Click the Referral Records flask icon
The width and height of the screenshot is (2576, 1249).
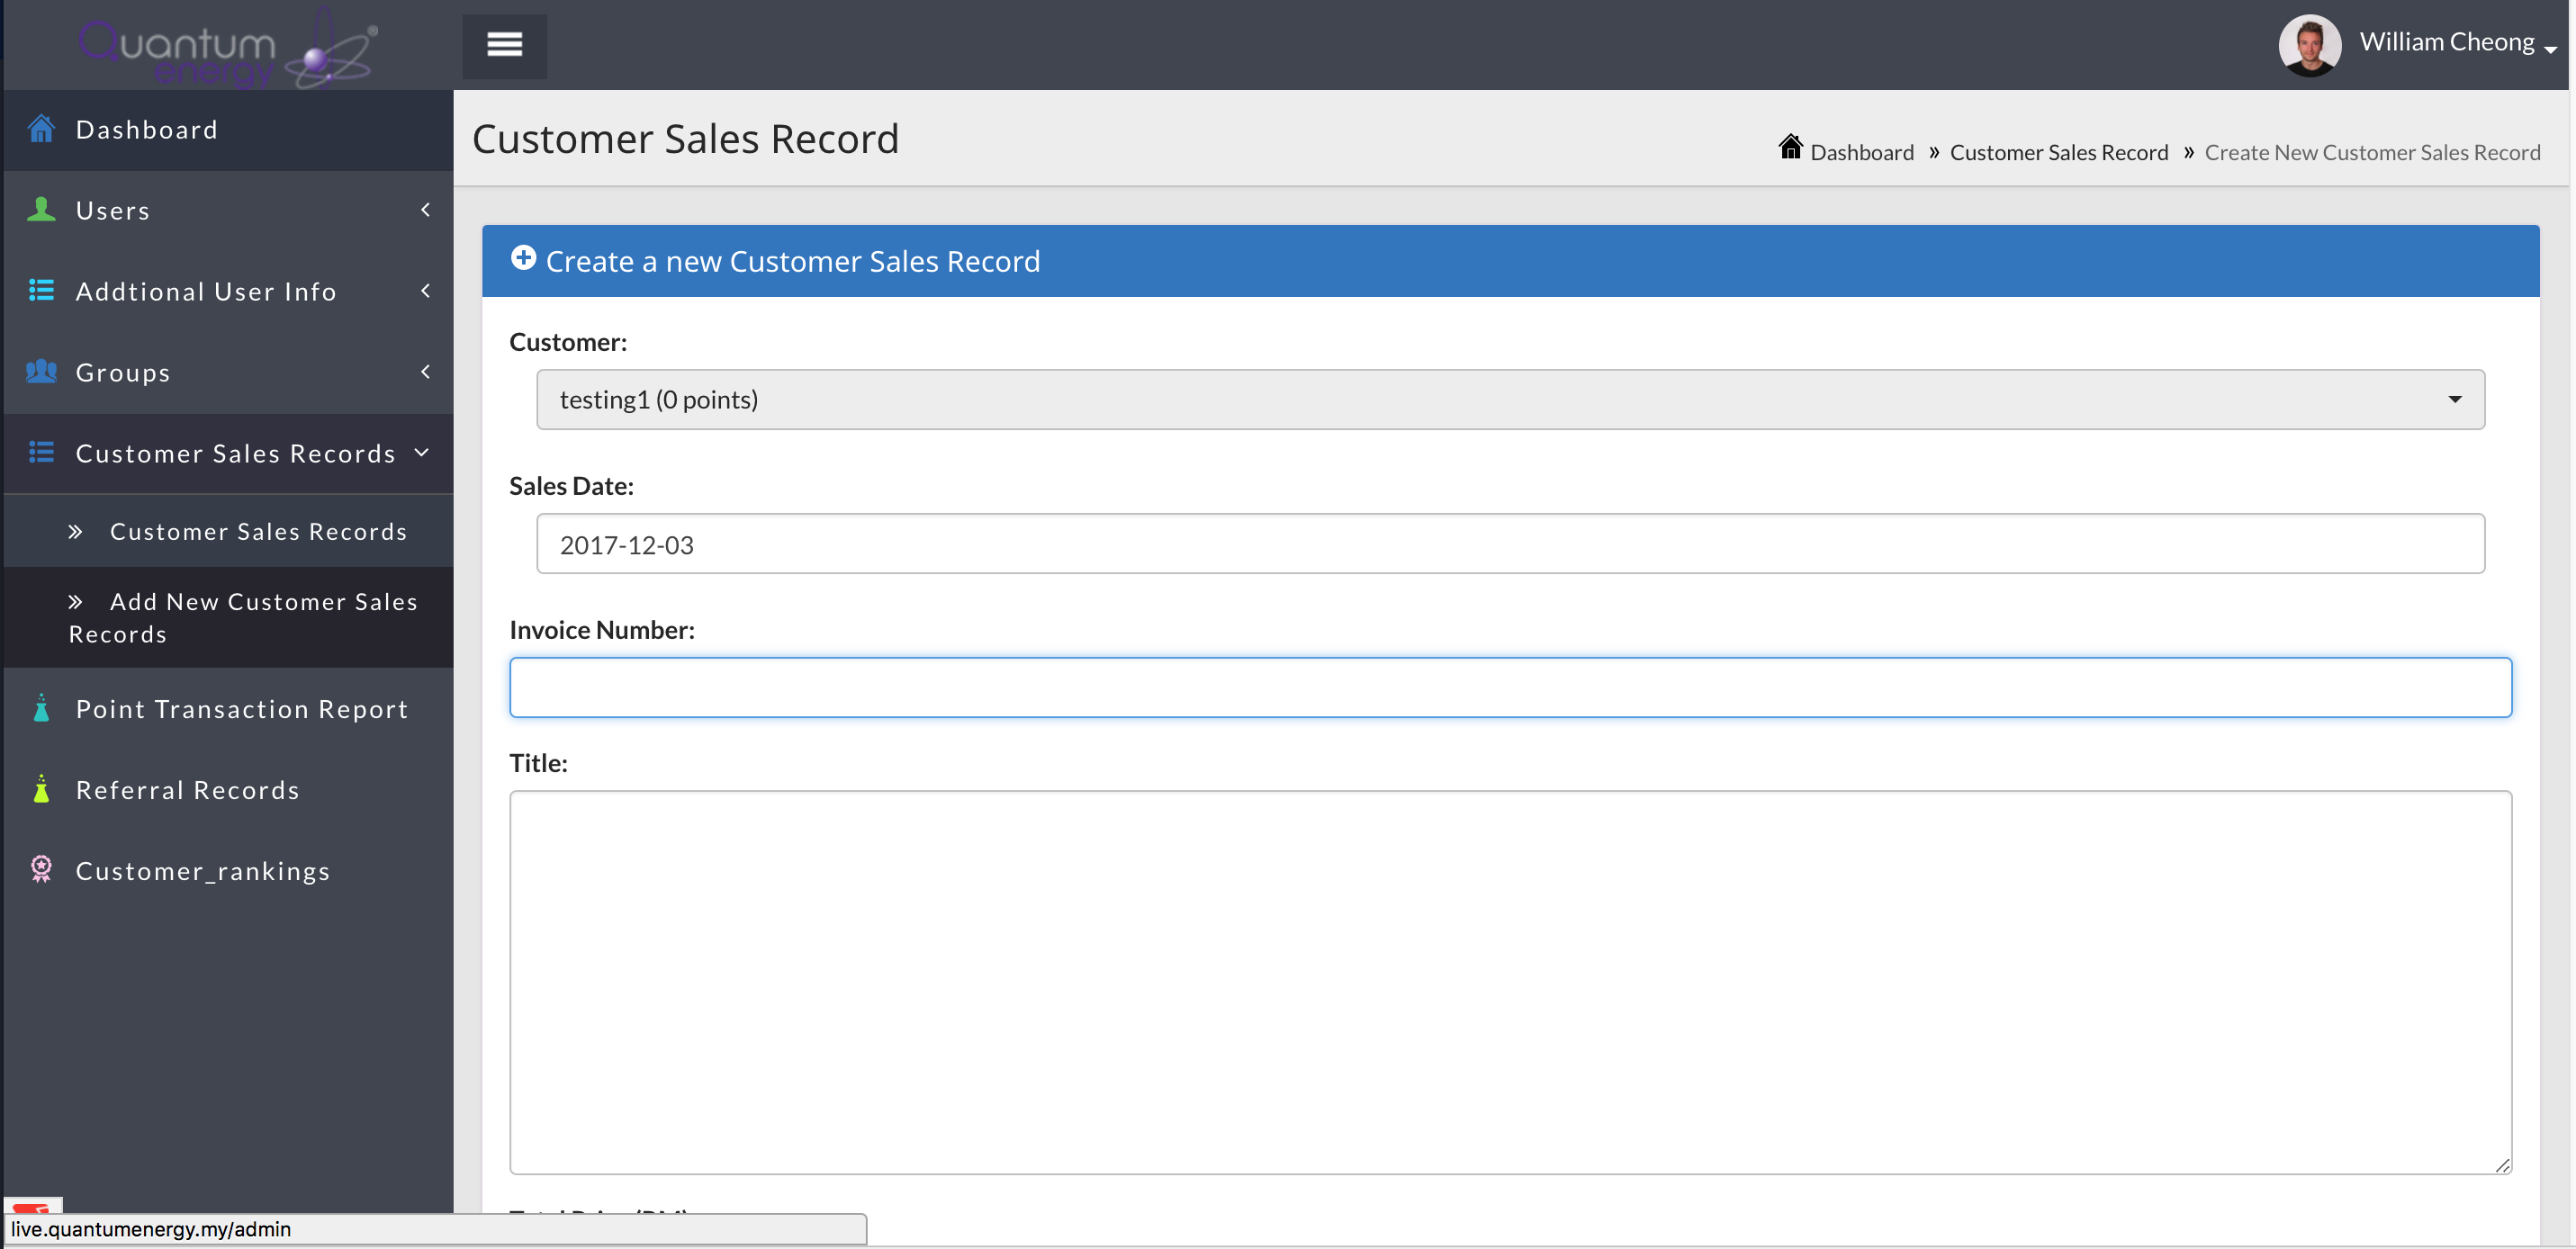tap(41, 789)
